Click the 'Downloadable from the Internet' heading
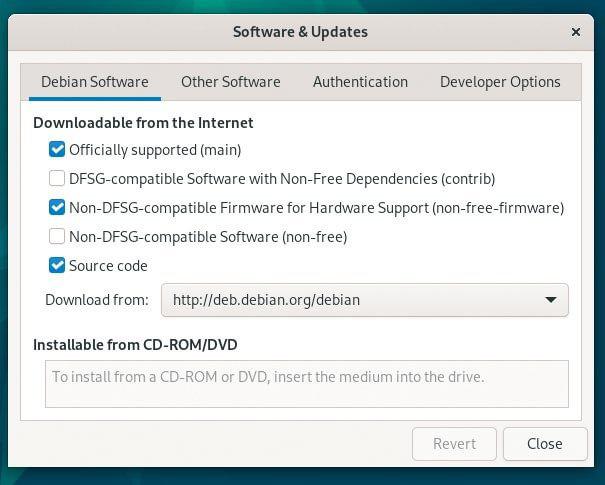 [x=143, y=123]
